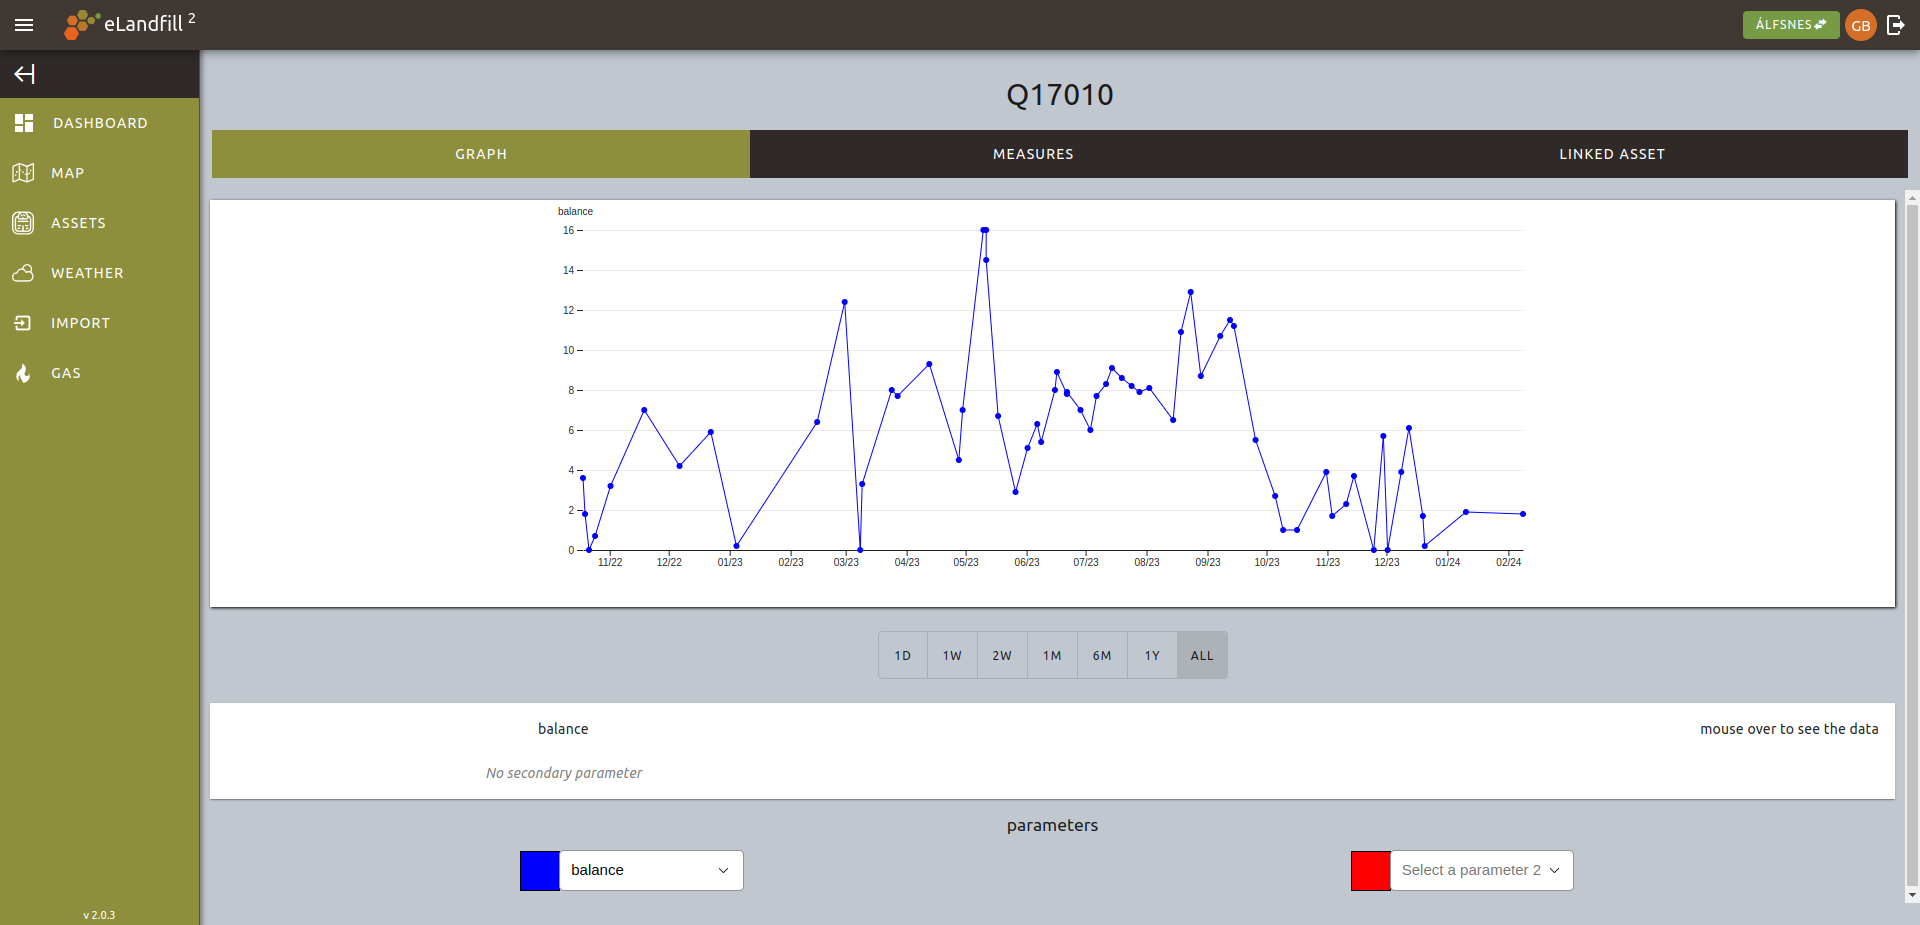Select the 1W time range
The image size is (1920, 925).
pyautogui.click(x=952, y=656)
